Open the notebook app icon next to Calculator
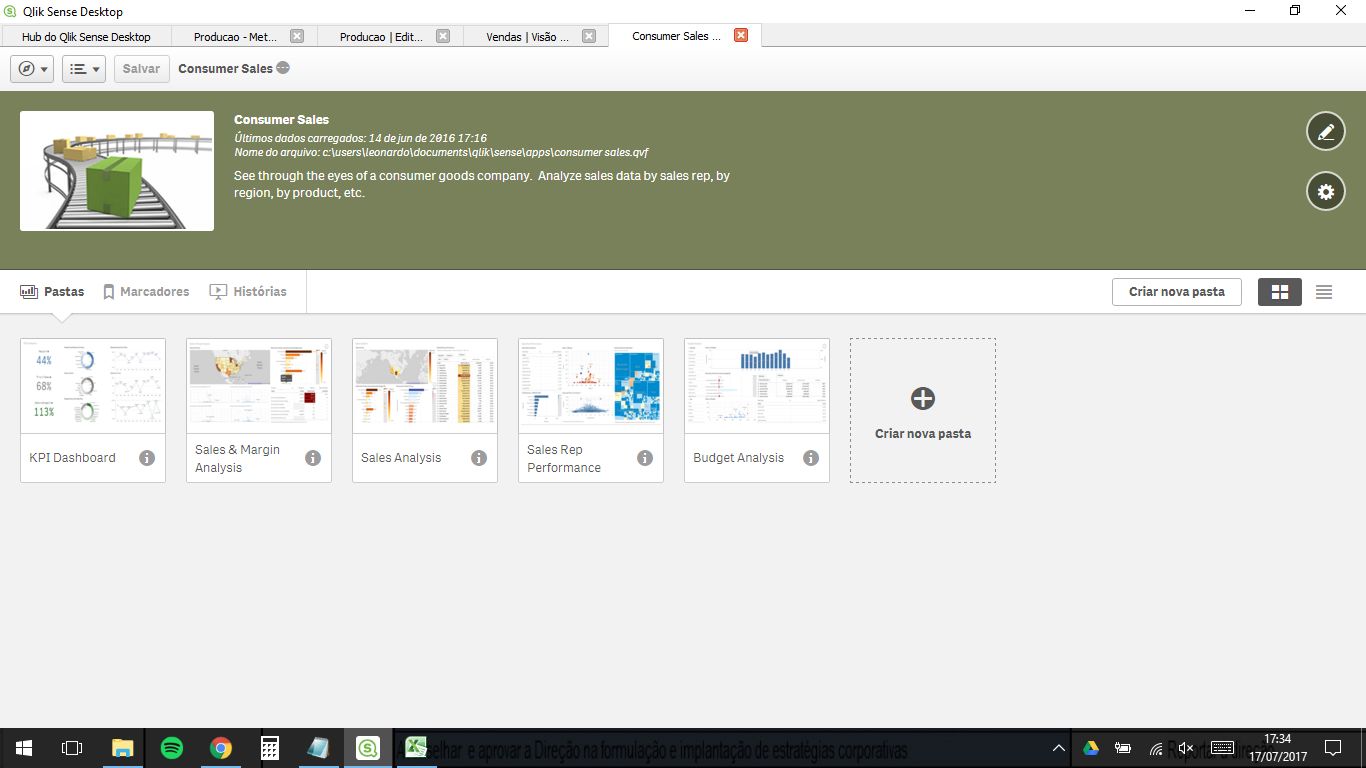1366x768 pixels. click(318, 748)
